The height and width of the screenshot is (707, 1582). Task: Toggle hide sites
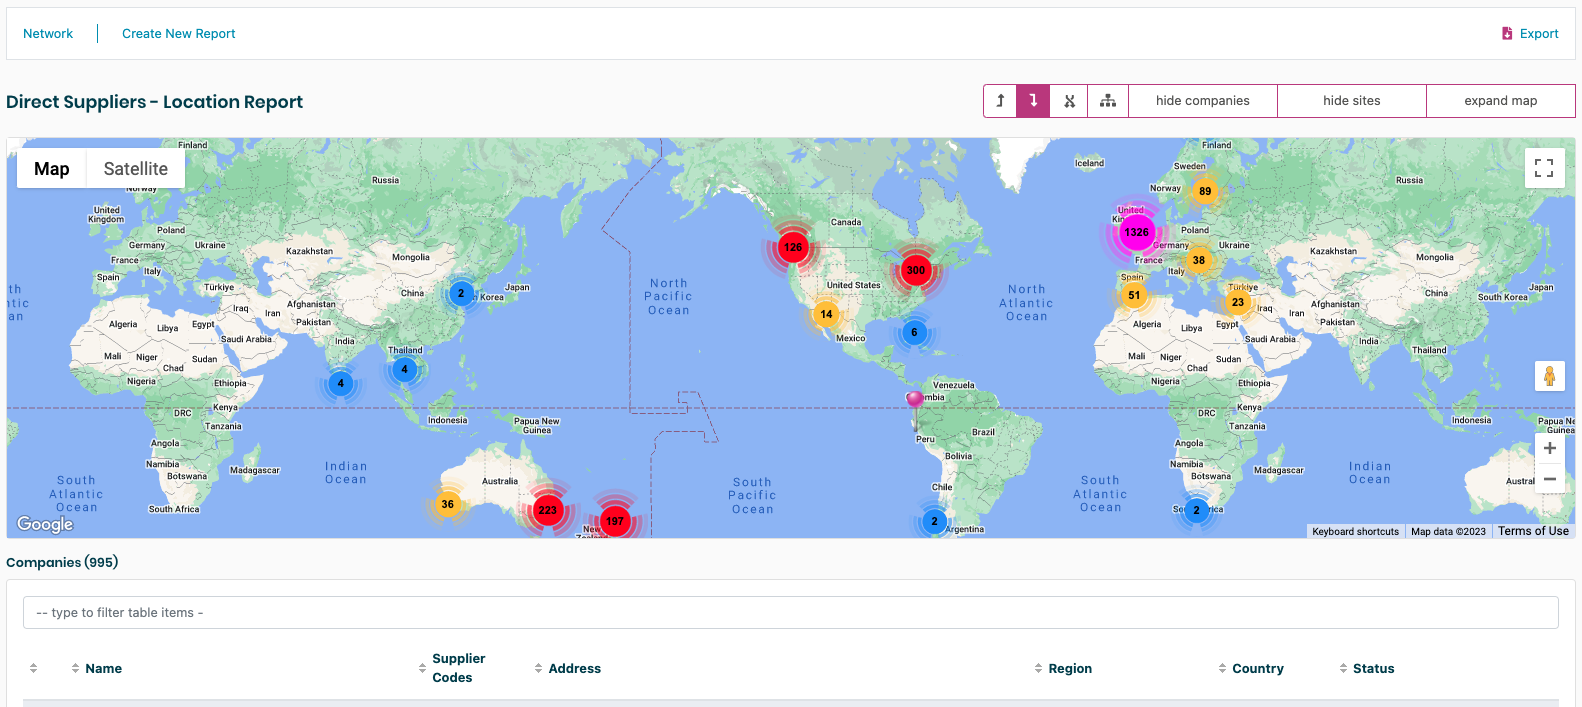pos(1351,101)
